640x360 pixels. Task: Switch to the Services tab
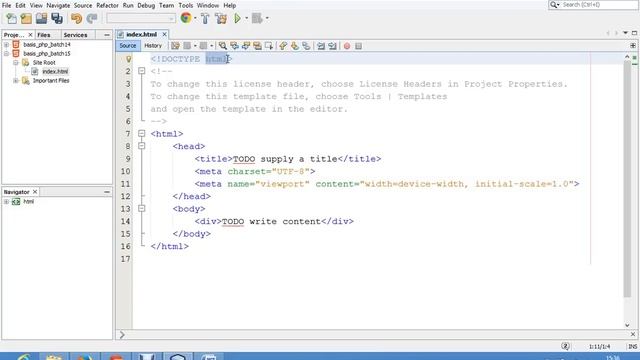[75, 35]
